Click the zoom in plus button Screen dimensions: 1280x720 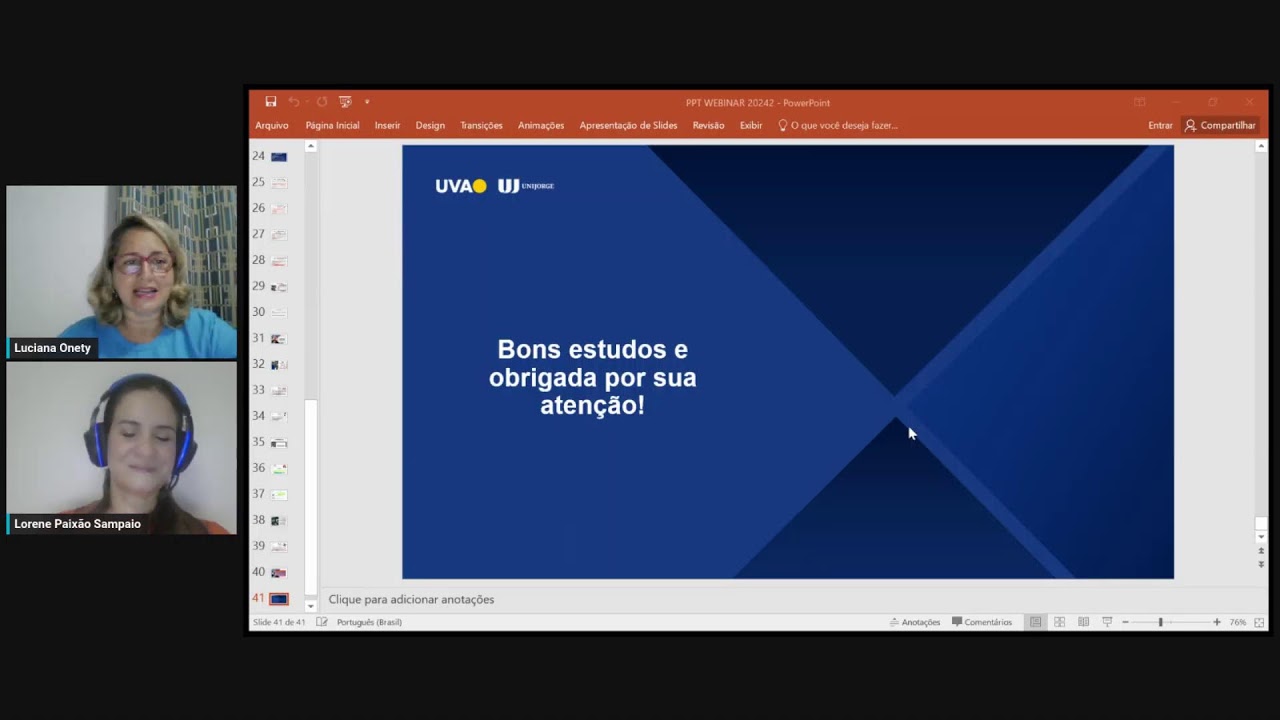1217,622
